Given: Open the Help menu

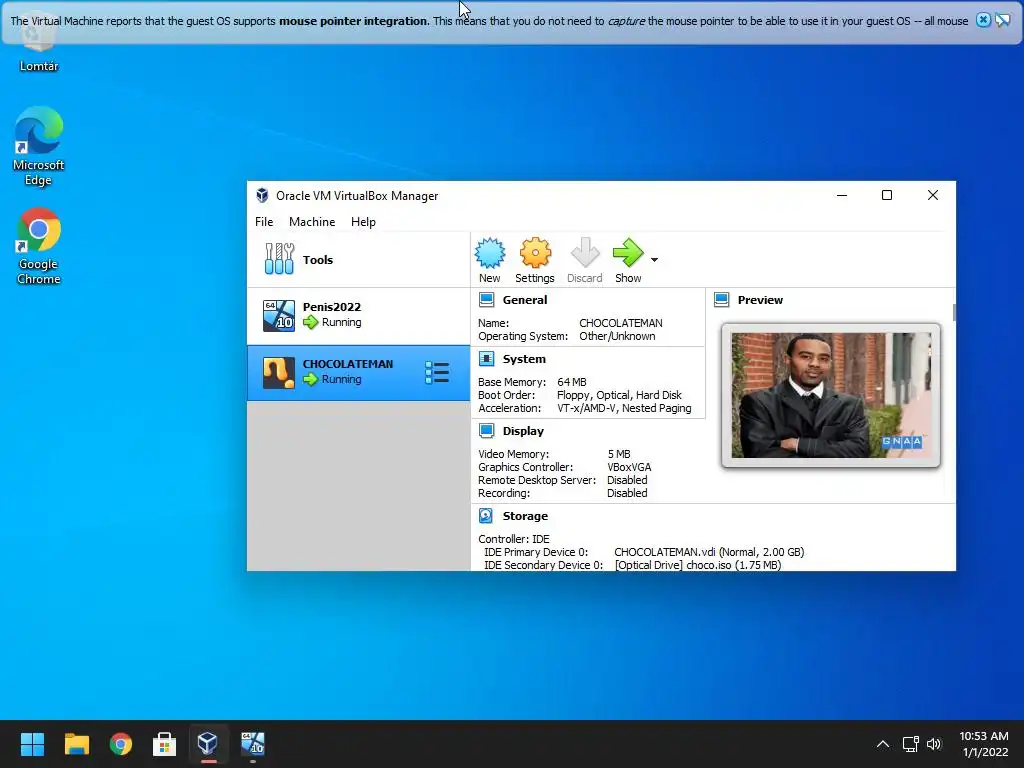Looking at the screenshot, I should coord(363,222).
